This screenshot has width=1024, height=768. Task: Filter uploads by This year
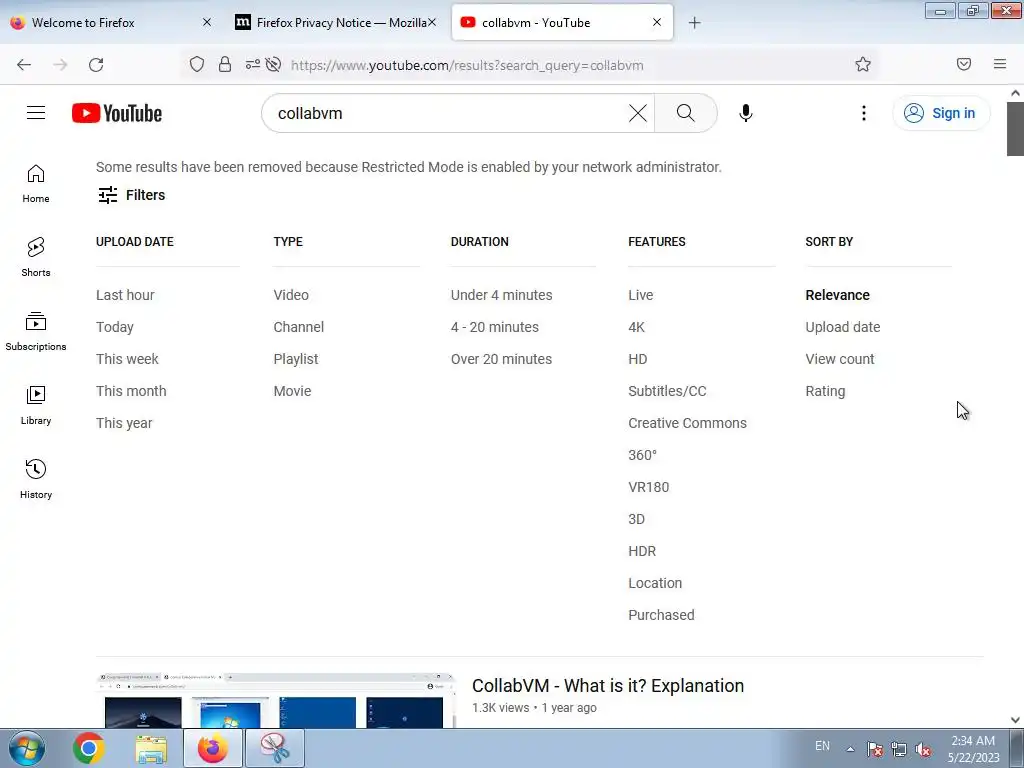click(x=124, y=423)
